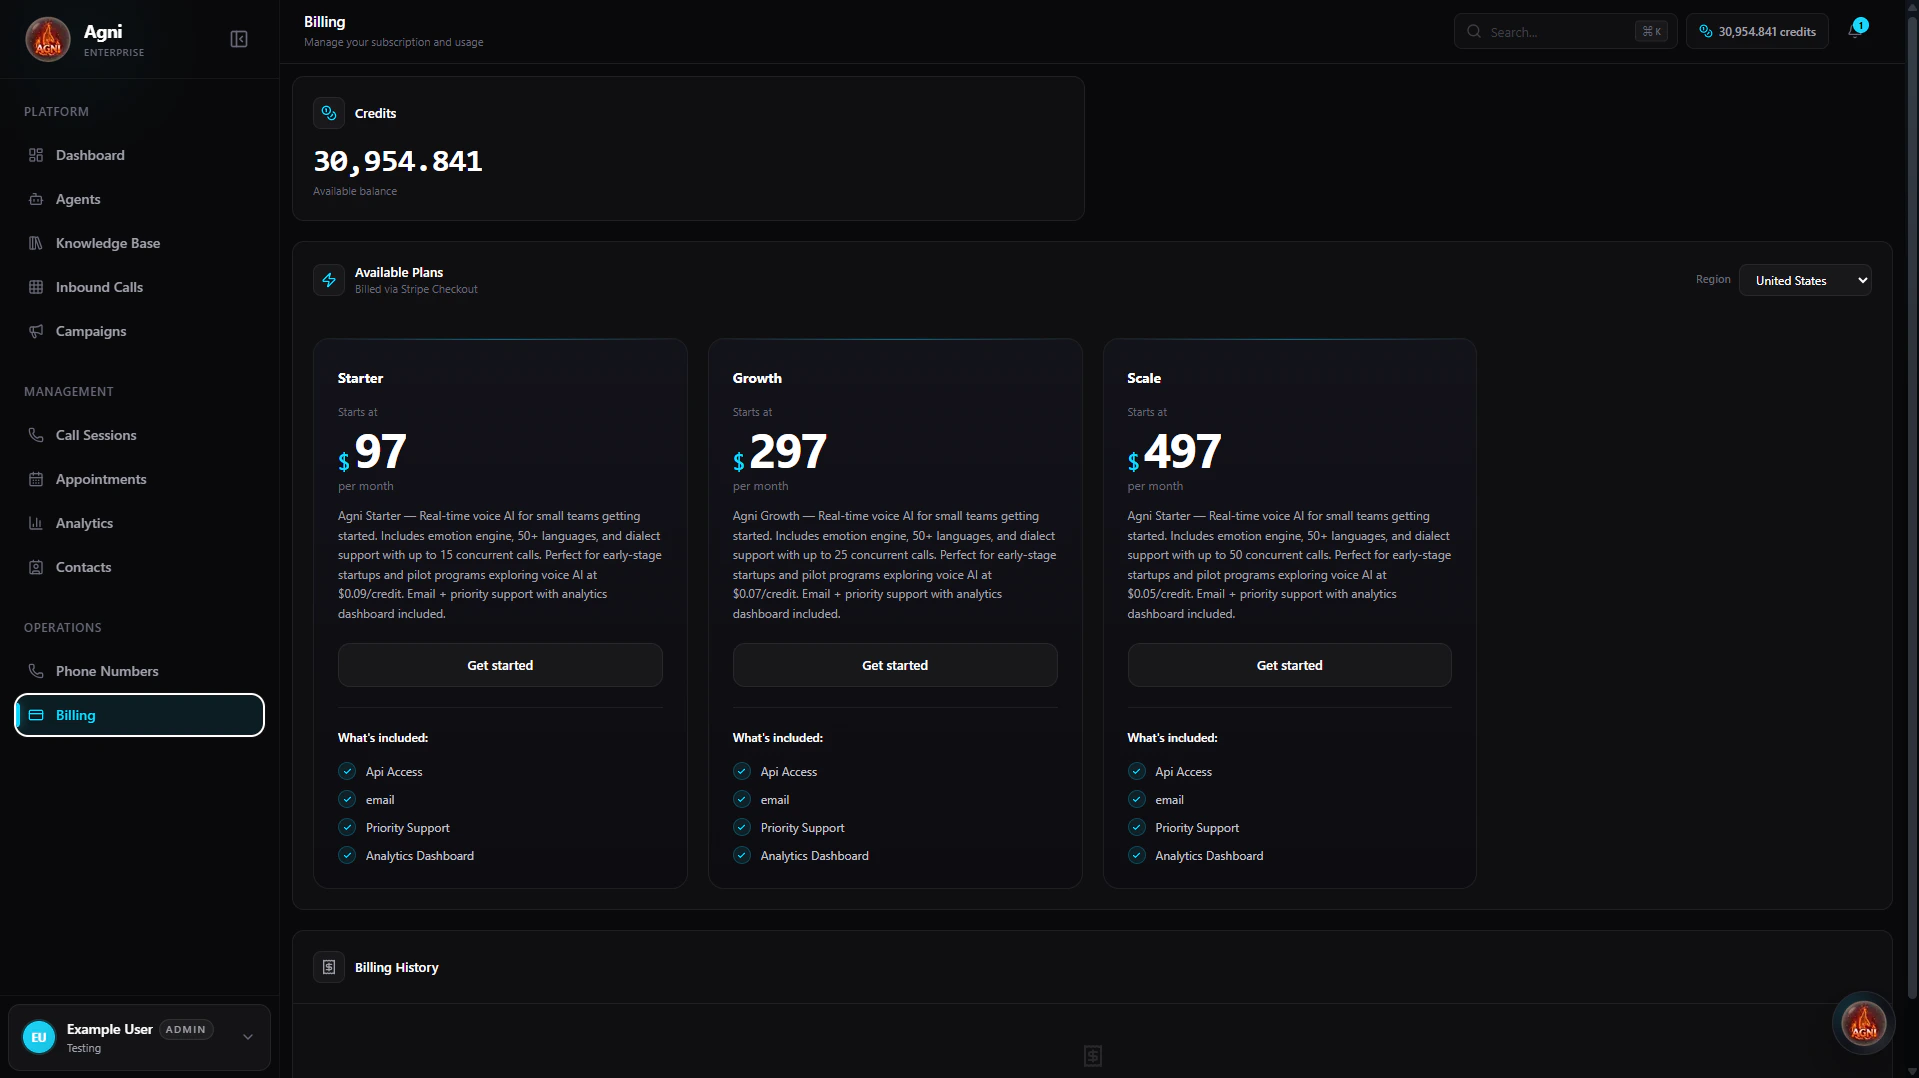
Task: Expand the Example User account menu chevron
Action: 248,1037
